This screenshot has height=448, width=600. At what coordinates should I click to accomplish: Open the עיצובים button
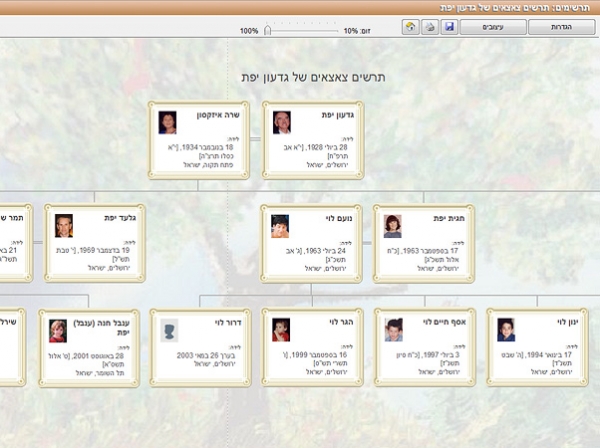pos(493,27)
